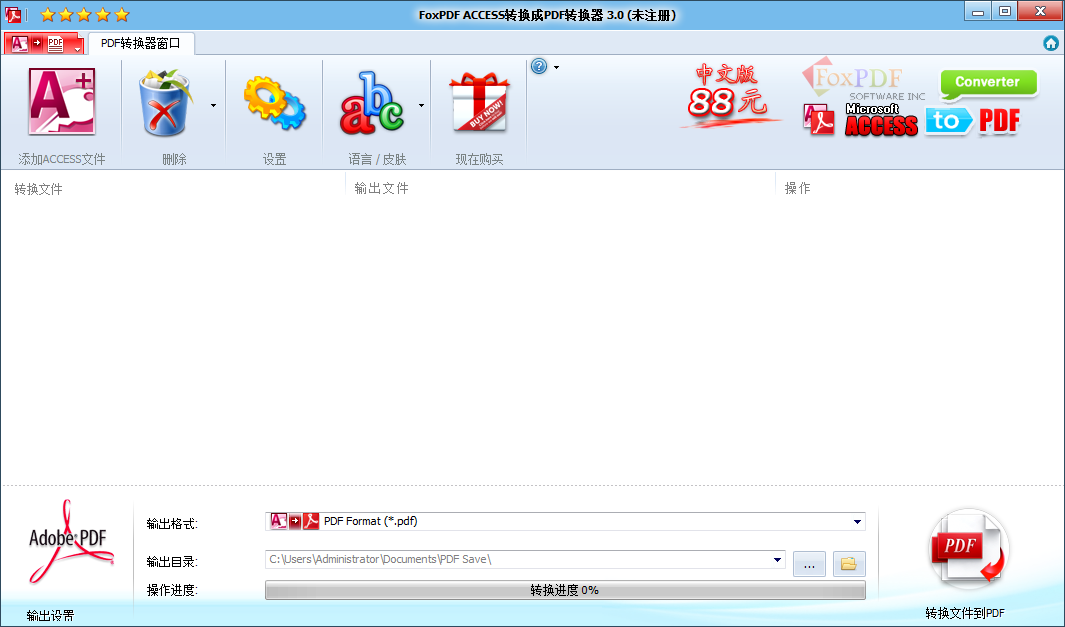Image resolution: width=1065 pixels, height=627 pixels.
Task: Click the Adobe PDF logo in 输出设置 panel
Action: 67,540
